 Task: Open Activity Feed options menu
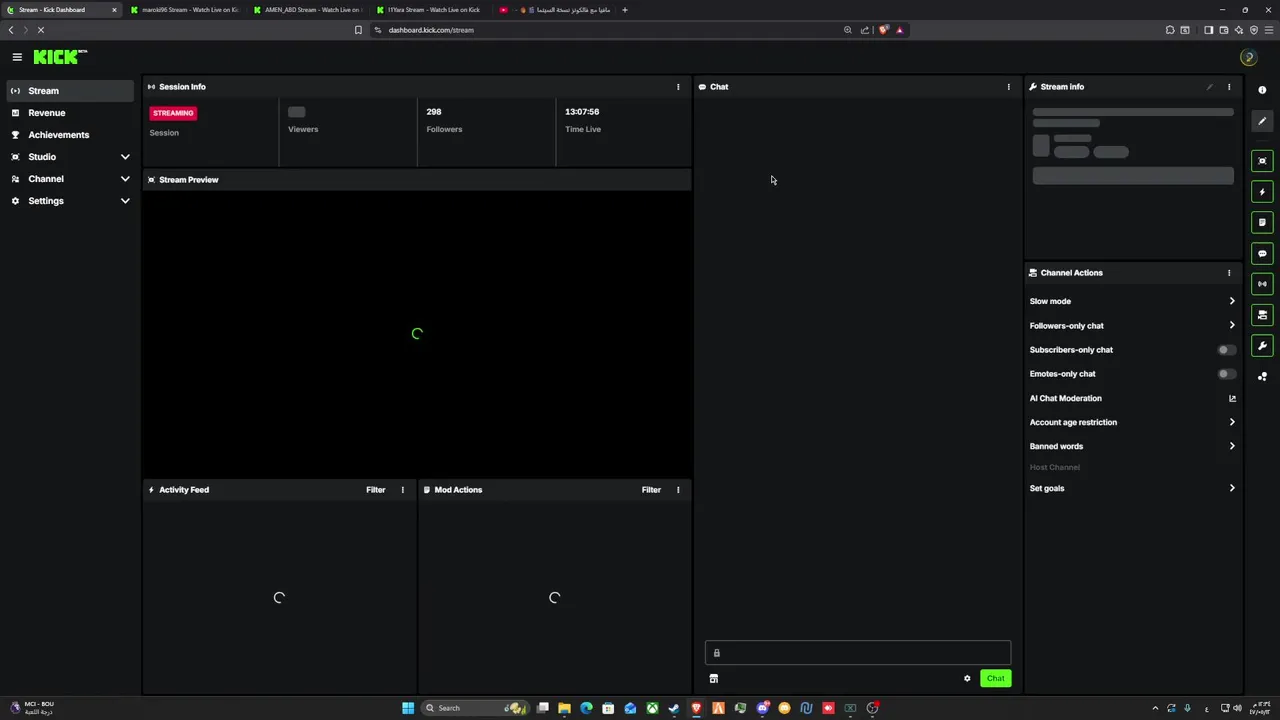[x=403, y=490]
